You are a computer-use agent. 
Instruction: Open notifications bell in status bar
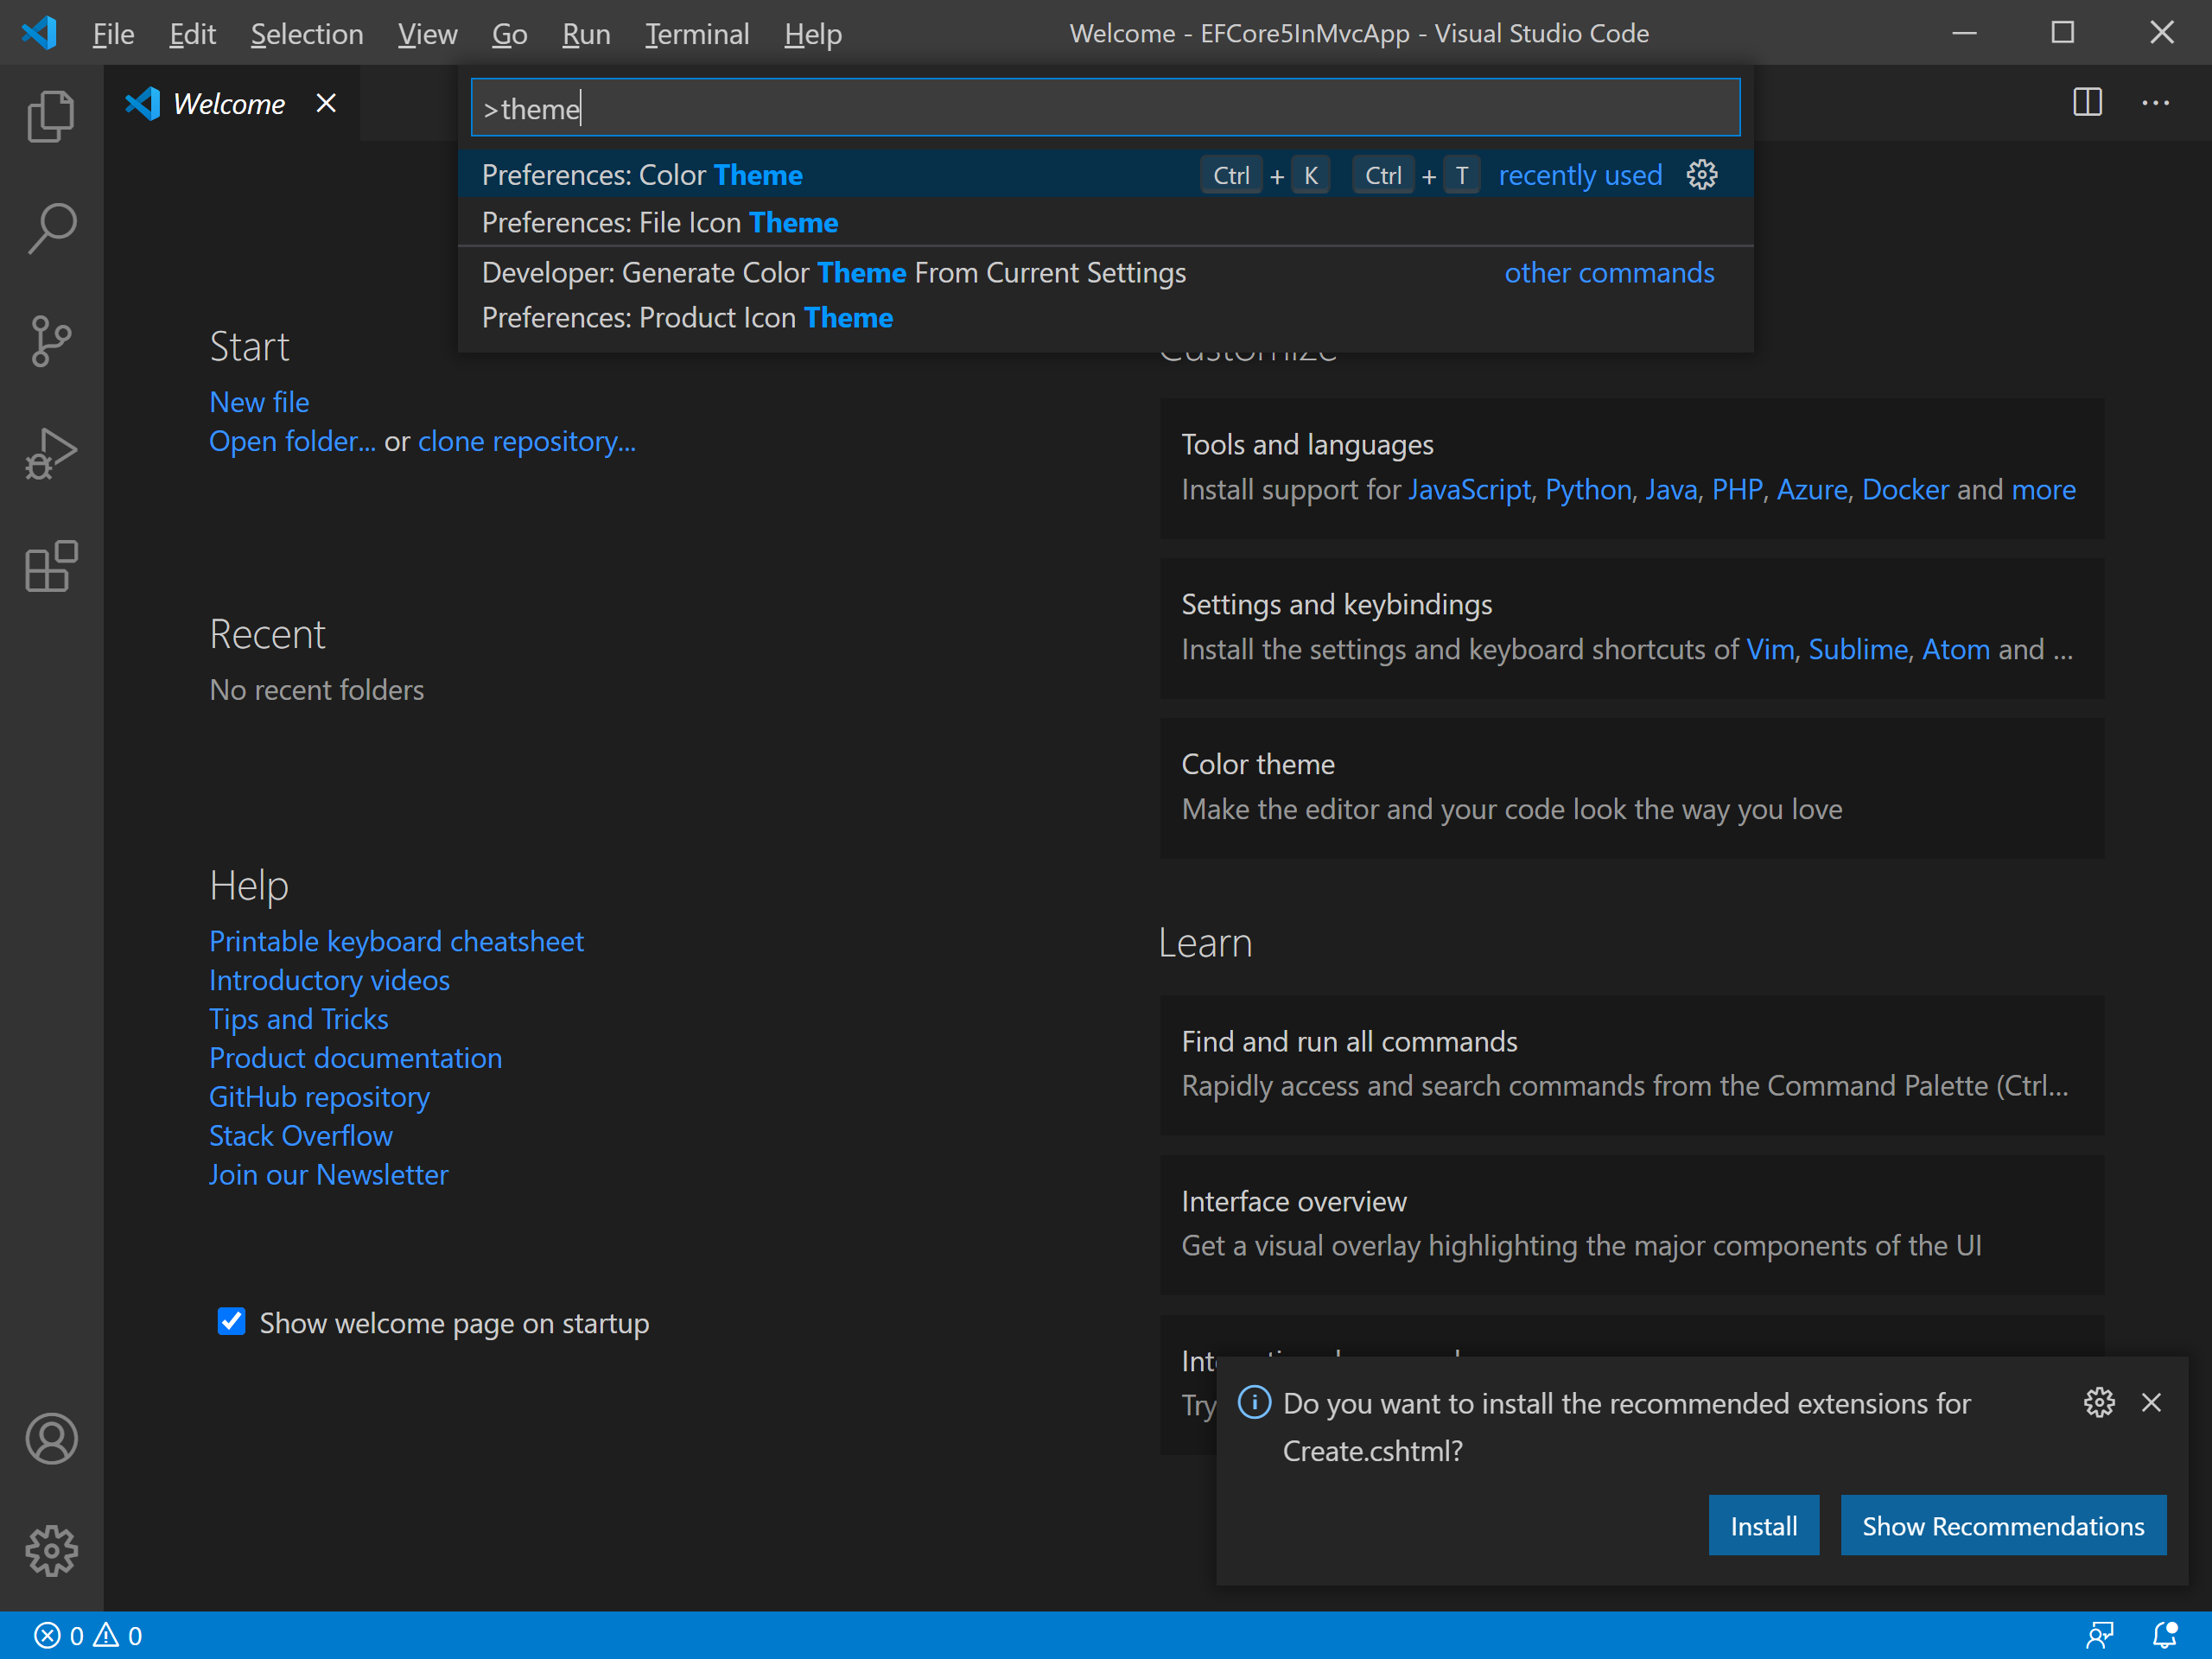2164,1635
